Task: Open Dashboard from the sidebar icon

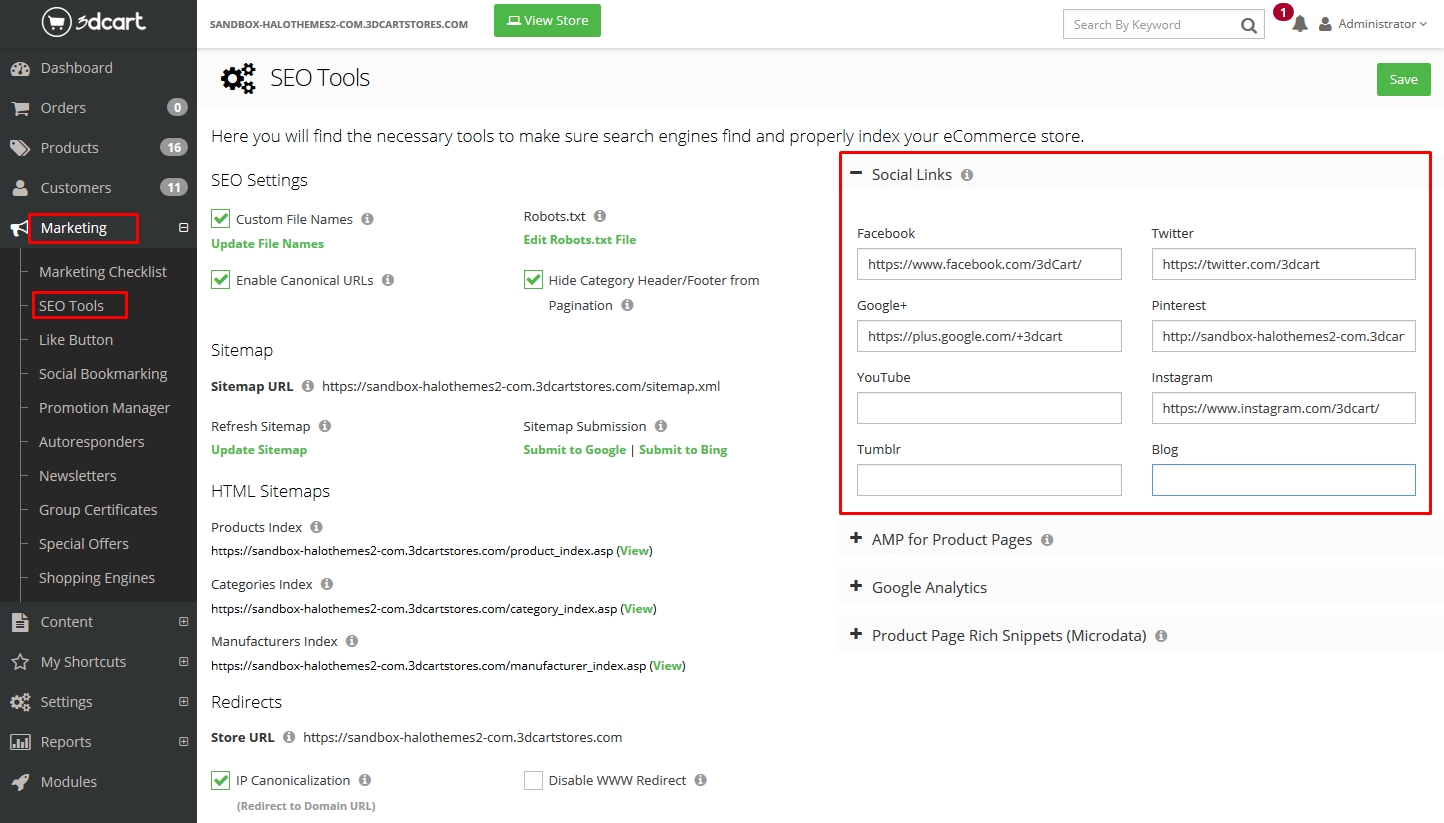Action: tap(20, 68)
